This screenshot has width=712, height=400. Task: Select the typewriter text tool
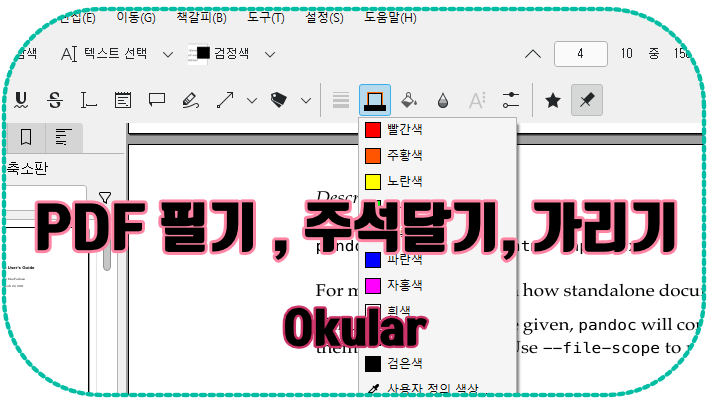89,100
